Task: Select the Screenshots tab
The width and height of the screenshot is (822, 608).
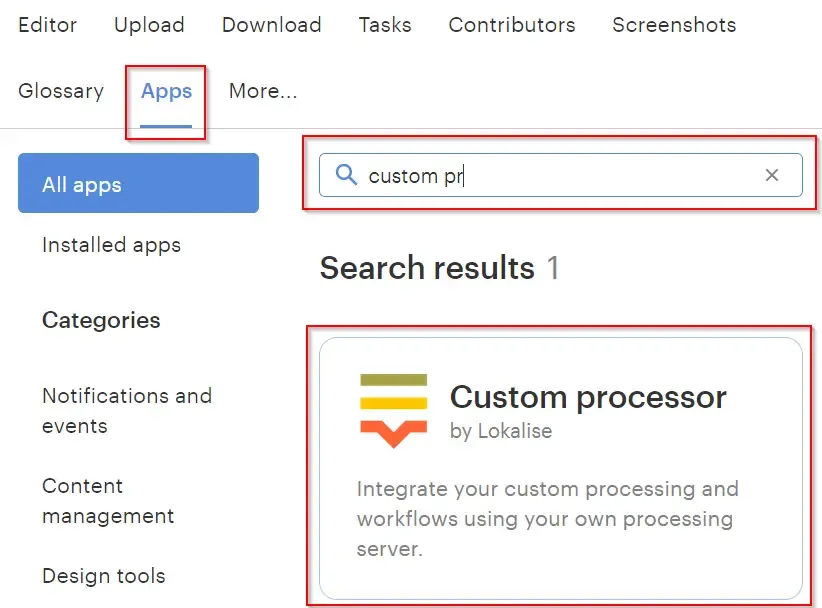Action: tap(674, 25)
